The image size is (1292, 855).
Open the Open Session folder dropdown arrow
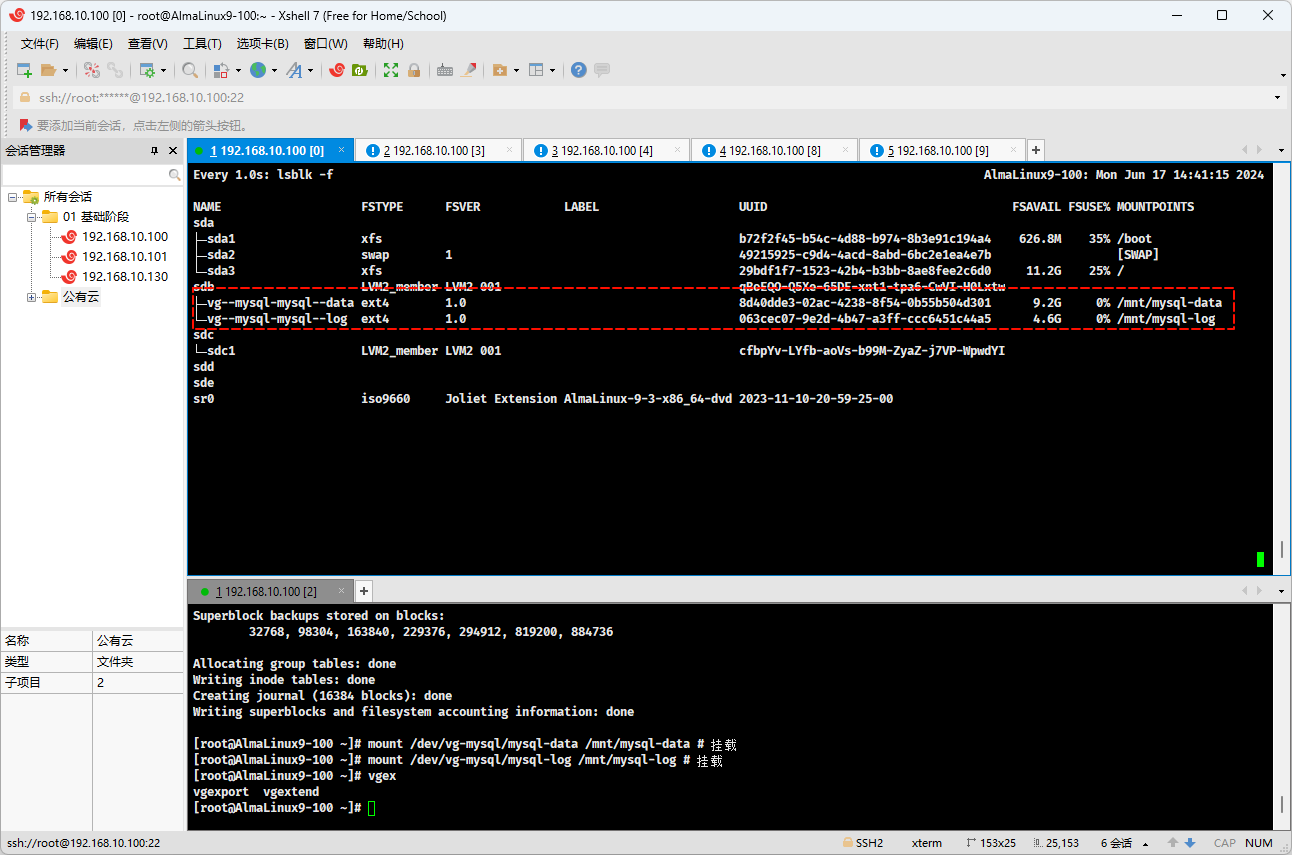tap(66, 70)
